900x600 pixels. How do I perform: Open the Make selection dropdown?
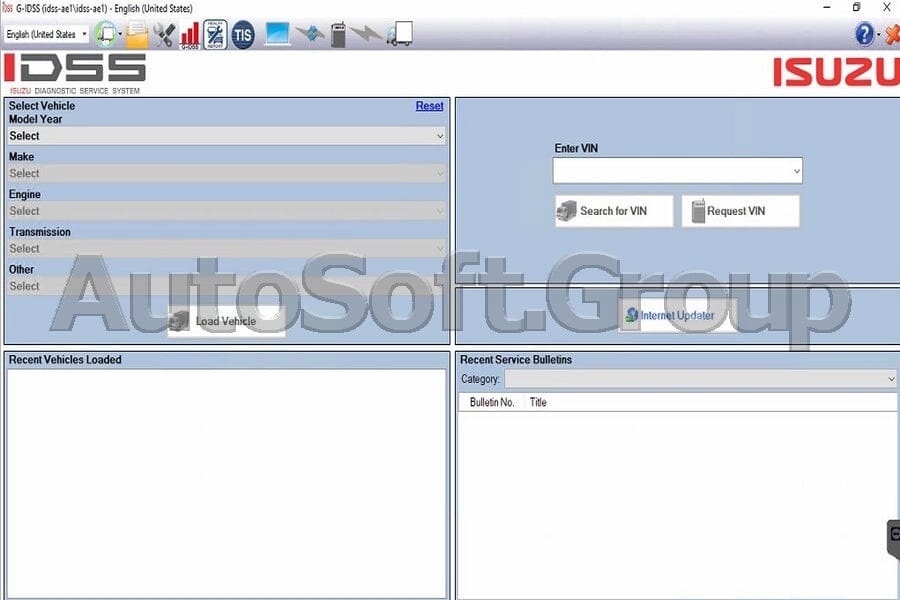click(224, 173)
